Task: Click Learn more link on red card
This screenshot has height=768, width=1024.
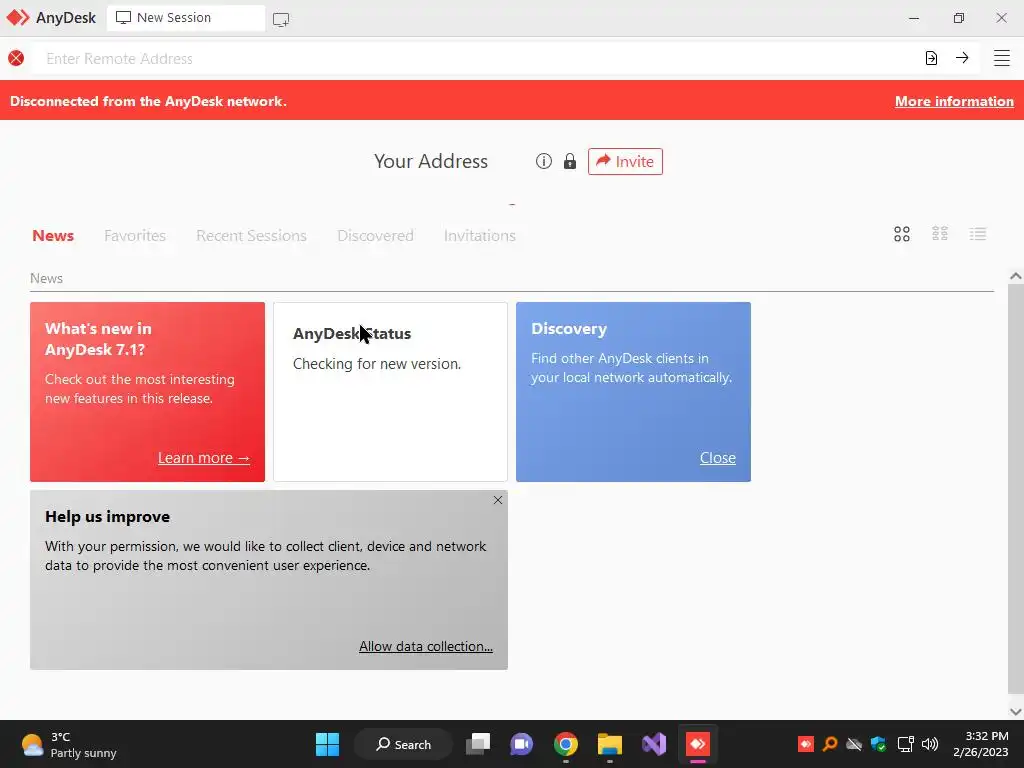Action: tap(204, 458)
